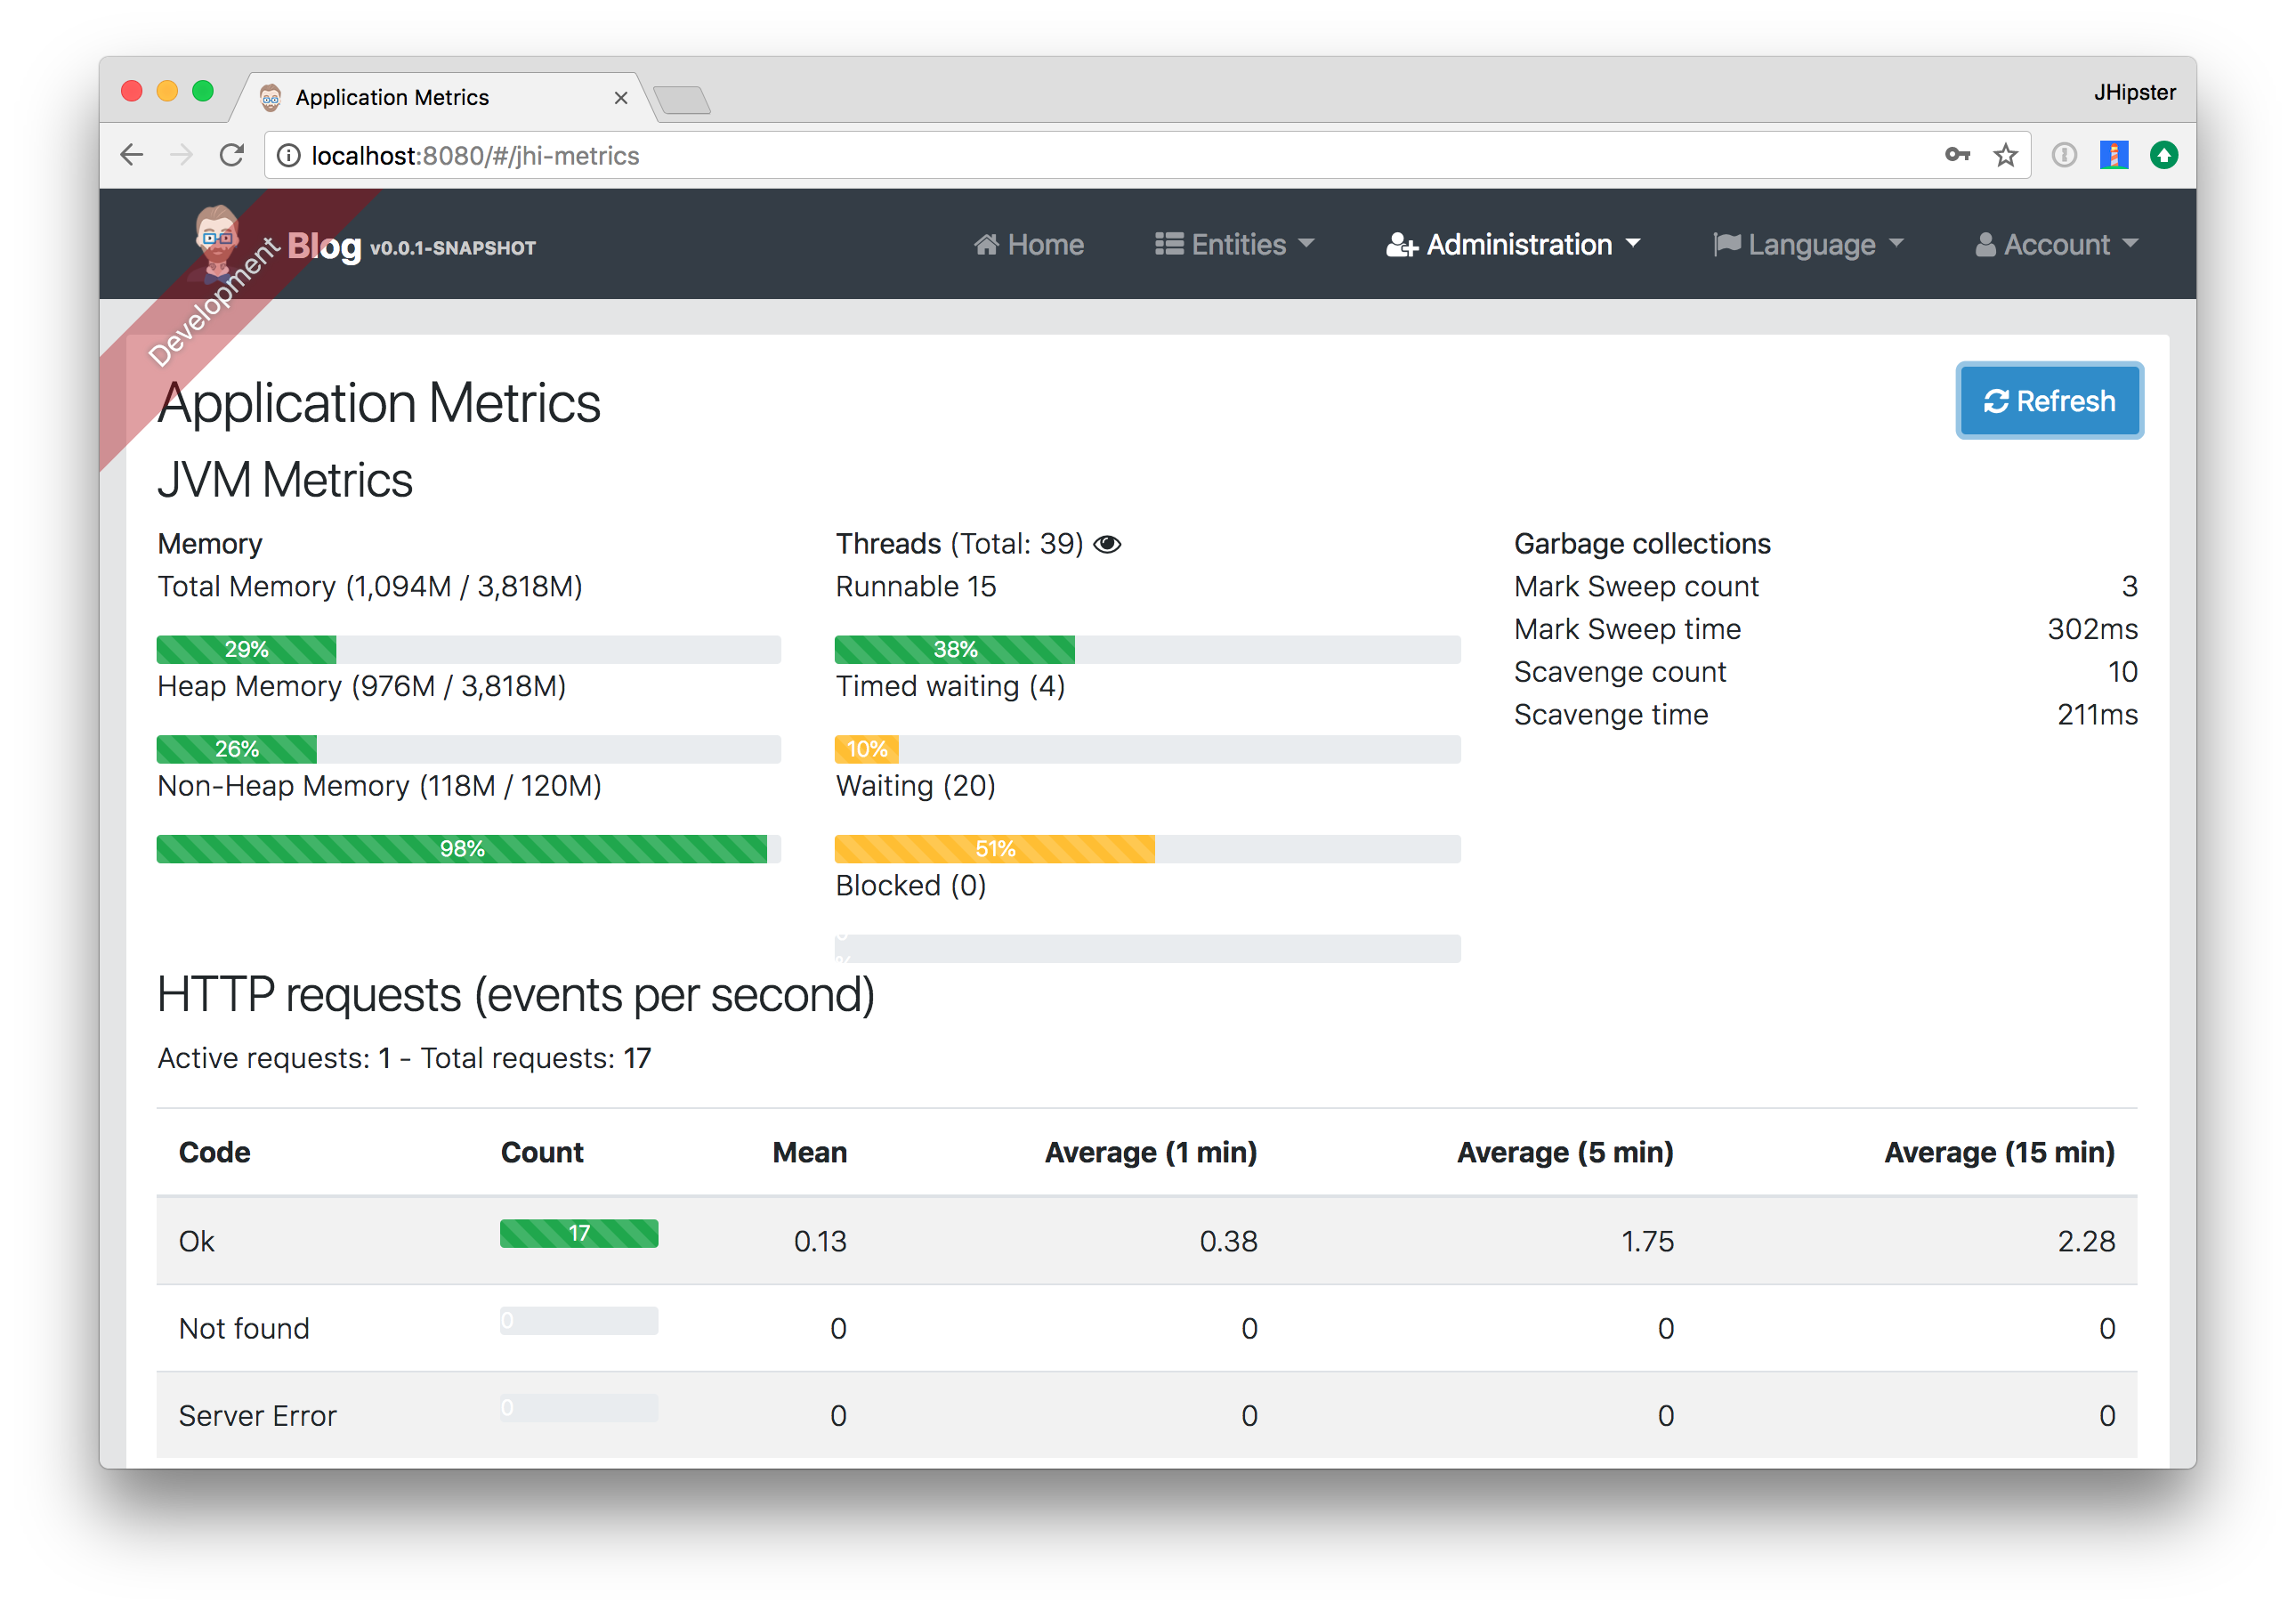Show thread details with the eye icon
Screen dimensions: 2296x1611
[1107, 544]
